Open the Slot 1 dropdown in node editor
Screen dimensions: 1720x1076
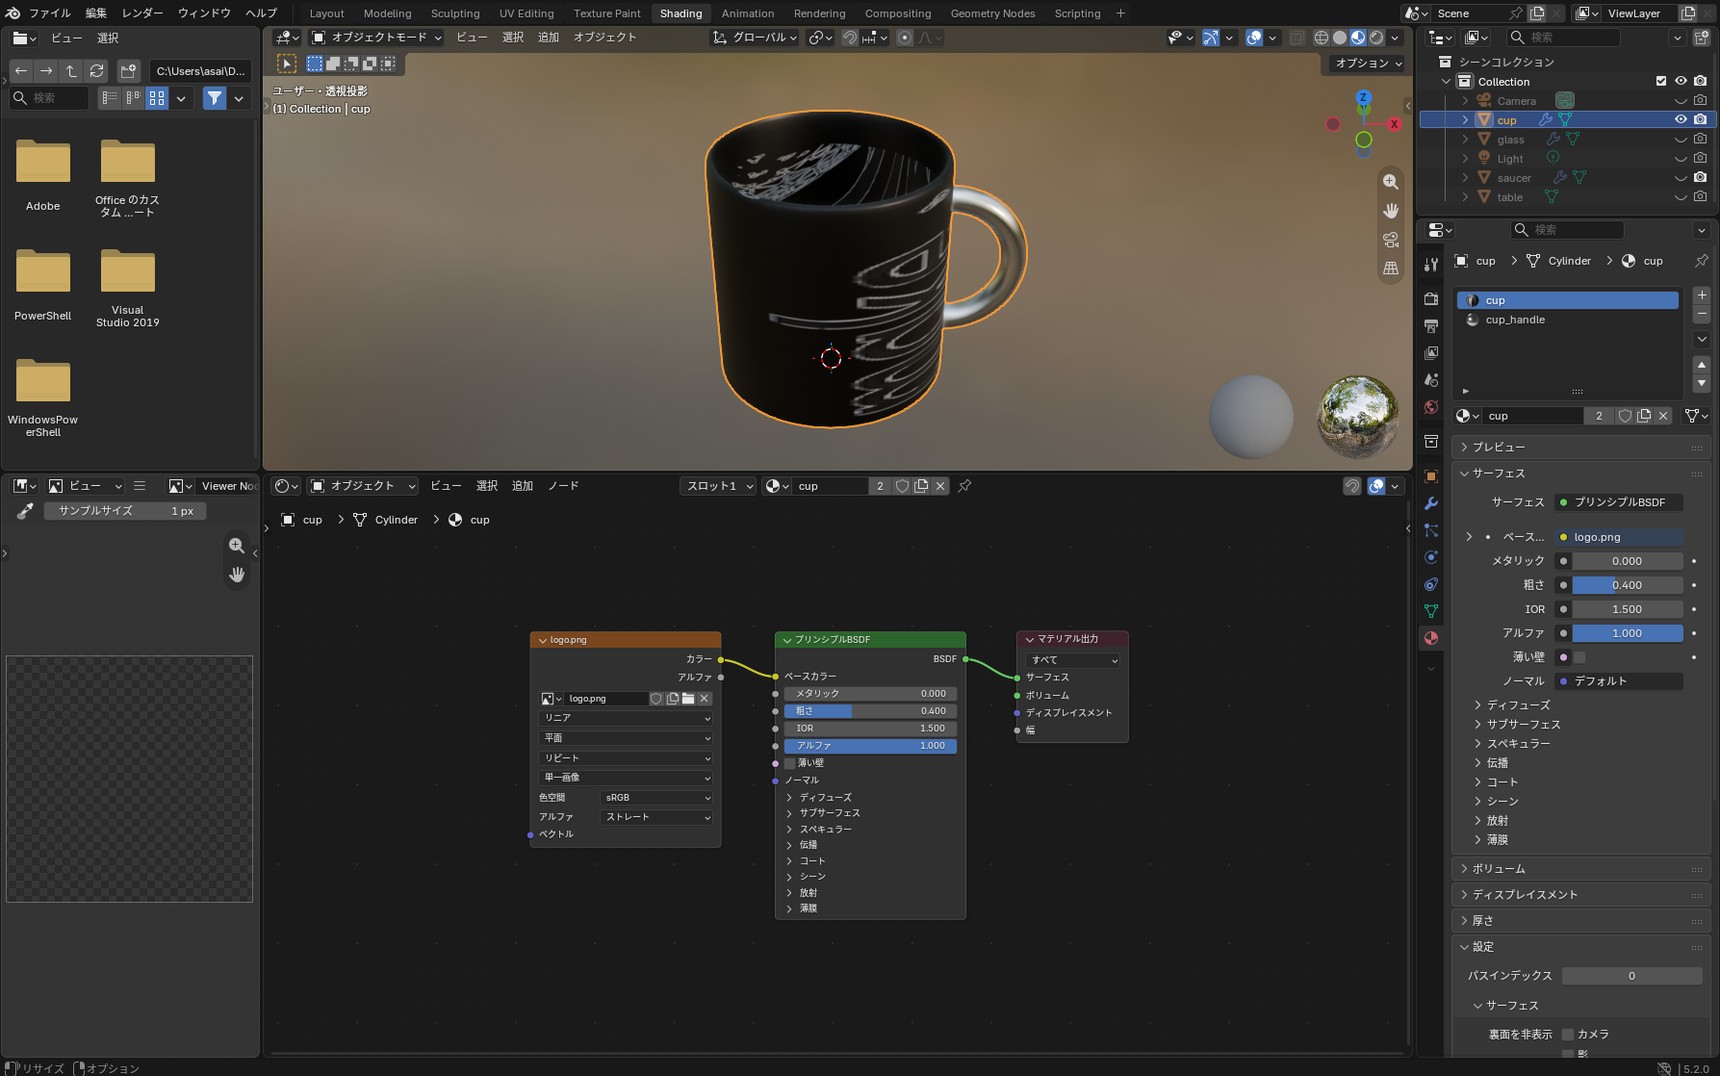click(x=719, y=486)
